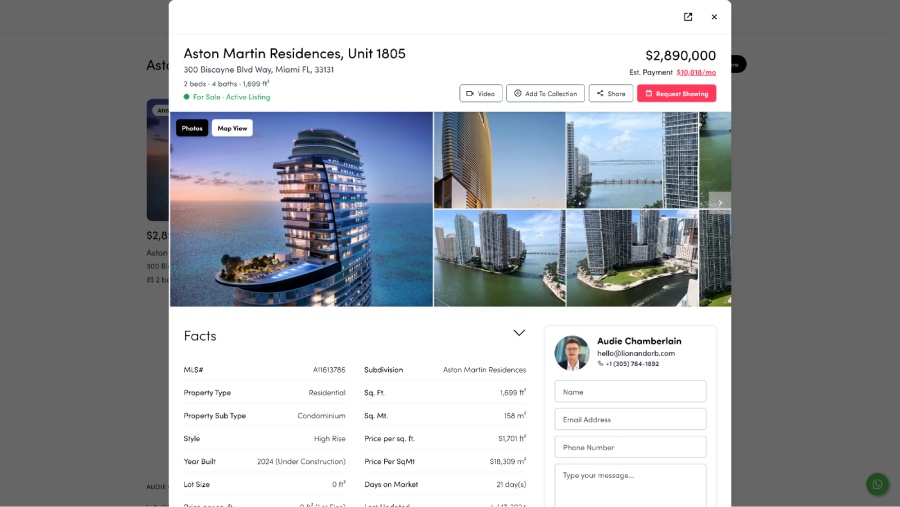Close the property details modal
Image resolution: width=900 pixels, height=507 pixels.
pos(714,17)
